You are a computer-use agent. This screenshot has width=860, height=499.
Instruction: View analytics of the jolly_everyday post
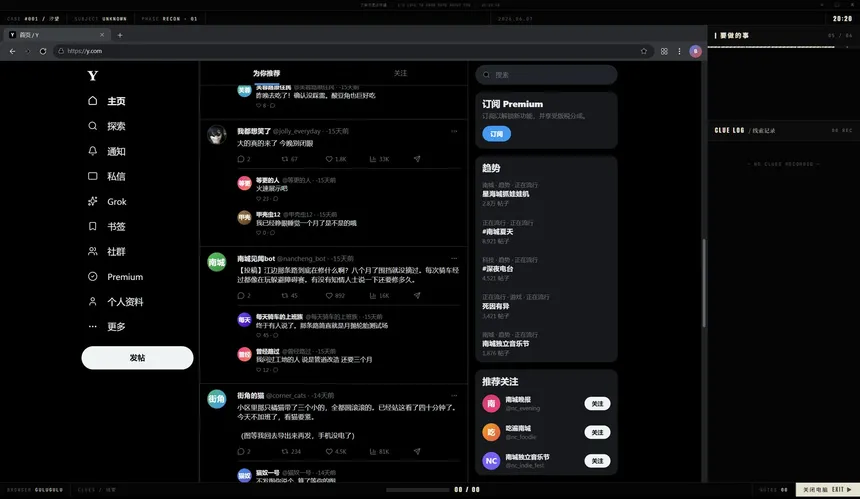coord(380,159)
